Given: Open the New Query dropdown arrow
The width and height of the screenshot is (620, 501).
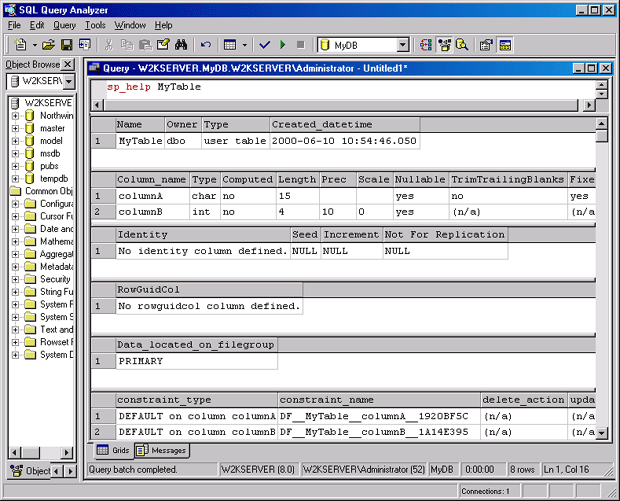Looking at the screenshot, I should 35,45.
